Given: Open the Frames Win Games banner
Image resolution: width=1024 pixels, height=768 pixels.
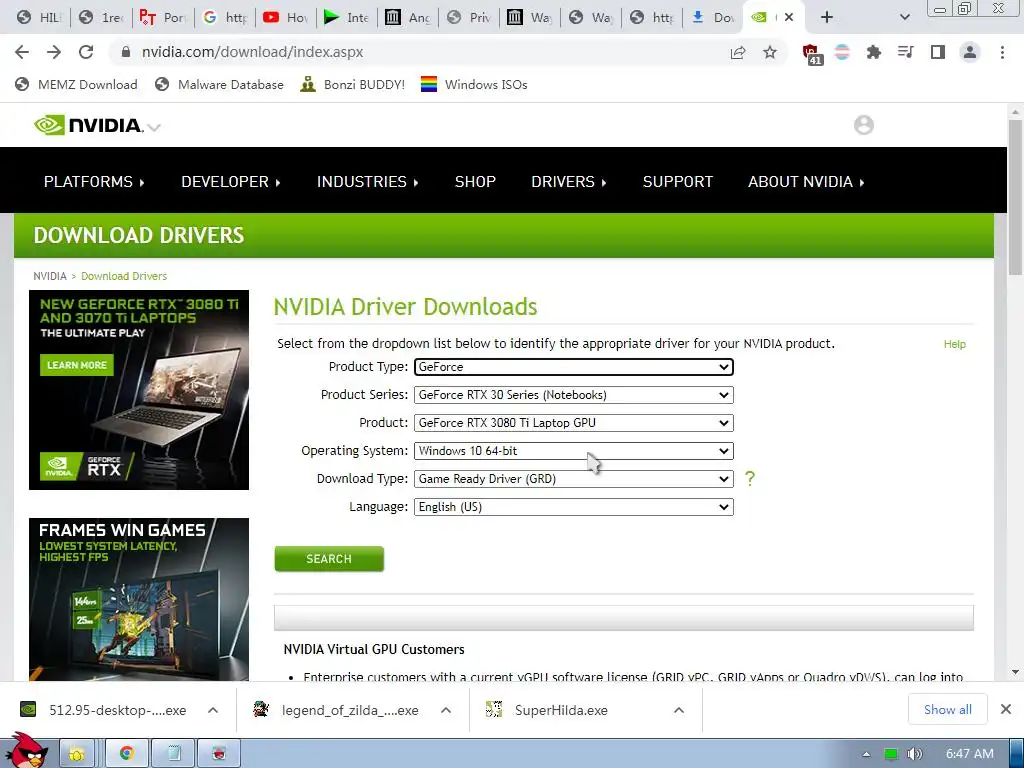Looking at the screenshot, I should click(139, 599).
